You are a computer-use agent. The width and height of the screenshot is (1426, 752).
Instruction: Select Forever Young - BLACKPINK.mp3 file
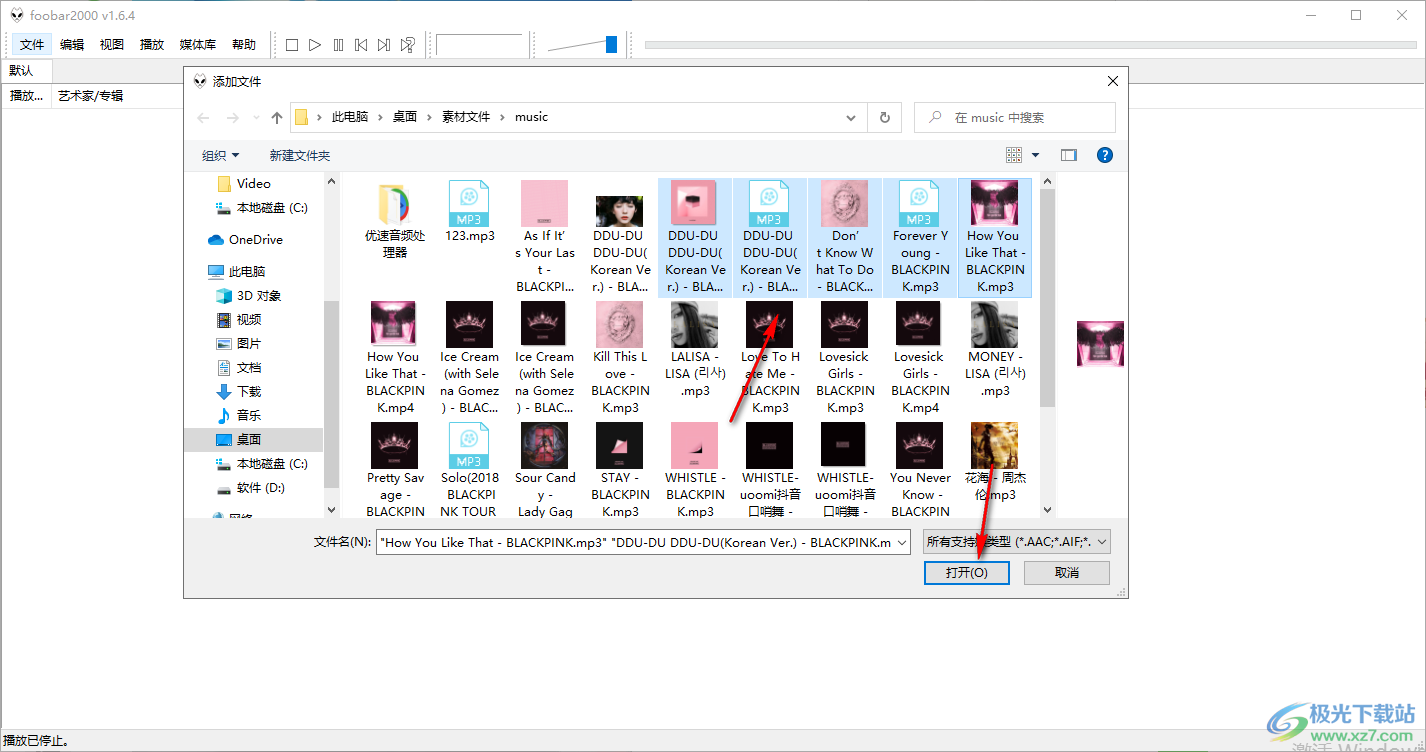(920, 238)
